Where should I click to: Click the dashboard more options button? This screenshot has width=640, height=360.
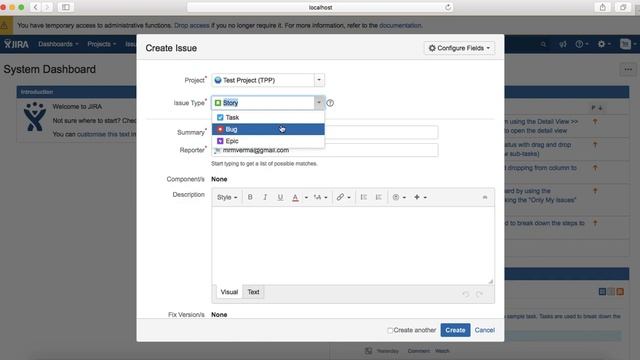[628, 69]
